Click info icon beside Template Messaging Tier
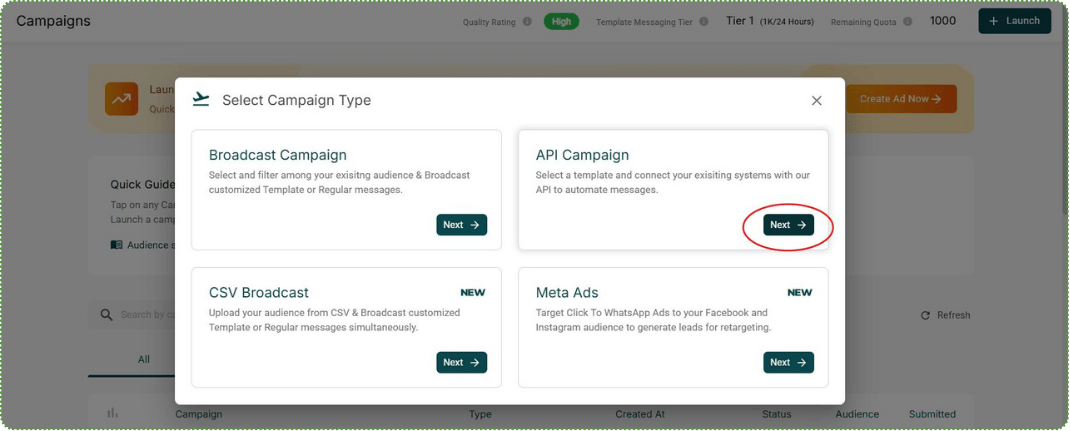The width and height of the screenshot is (1070, 431). tap(704, 22)
